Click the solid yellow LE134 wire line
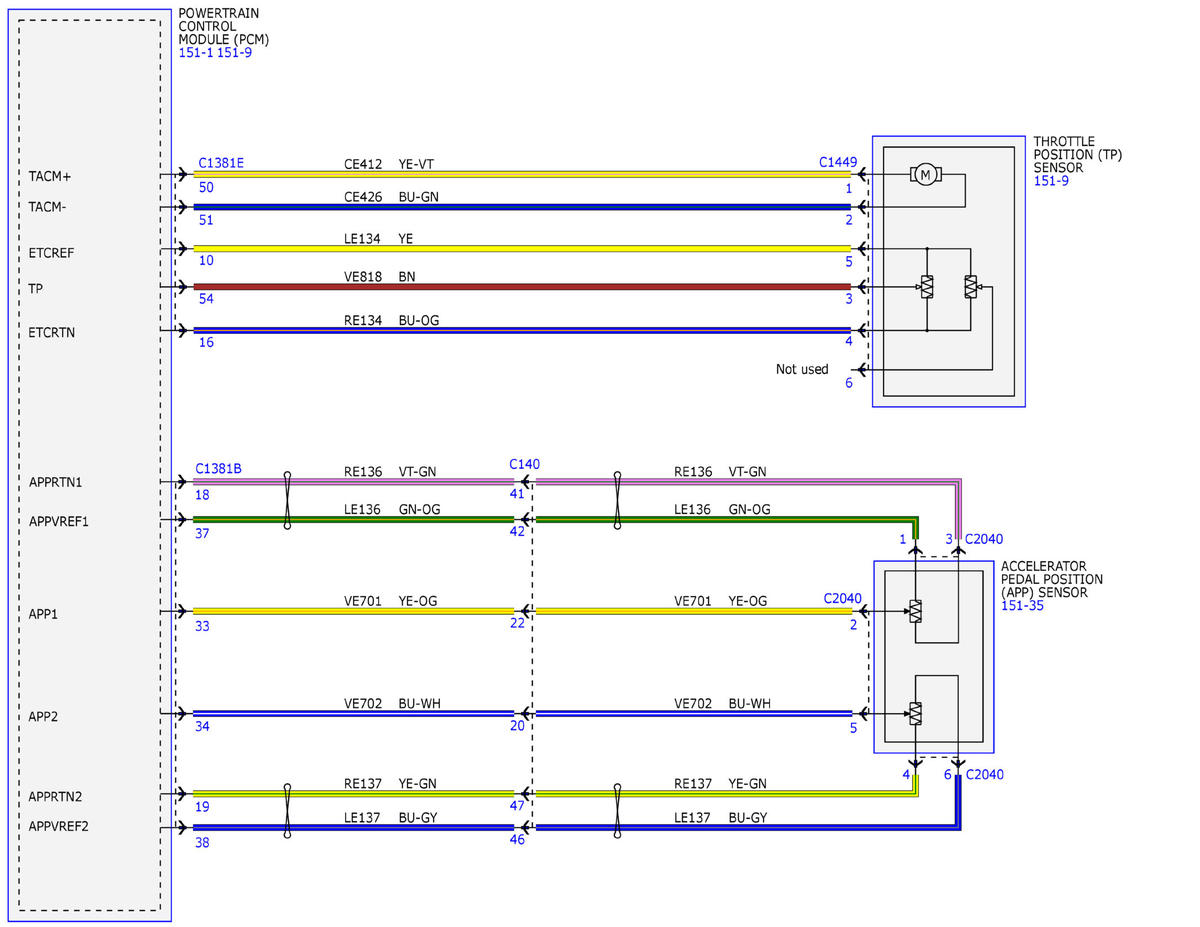This screenshot has width=1200, height=927. 521,249
